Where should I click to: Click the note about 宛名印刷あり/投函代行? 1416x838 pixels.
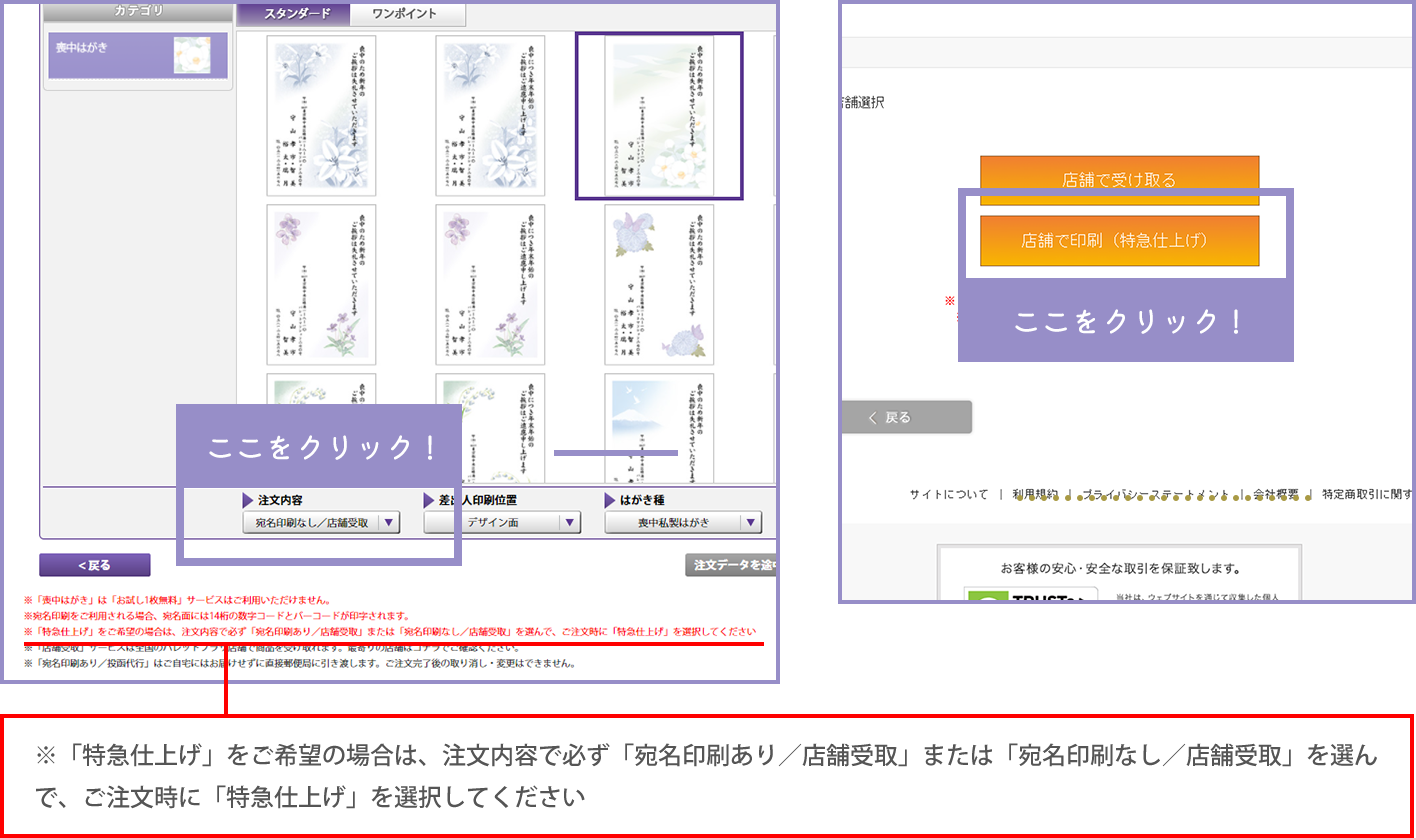click(299, 664)
